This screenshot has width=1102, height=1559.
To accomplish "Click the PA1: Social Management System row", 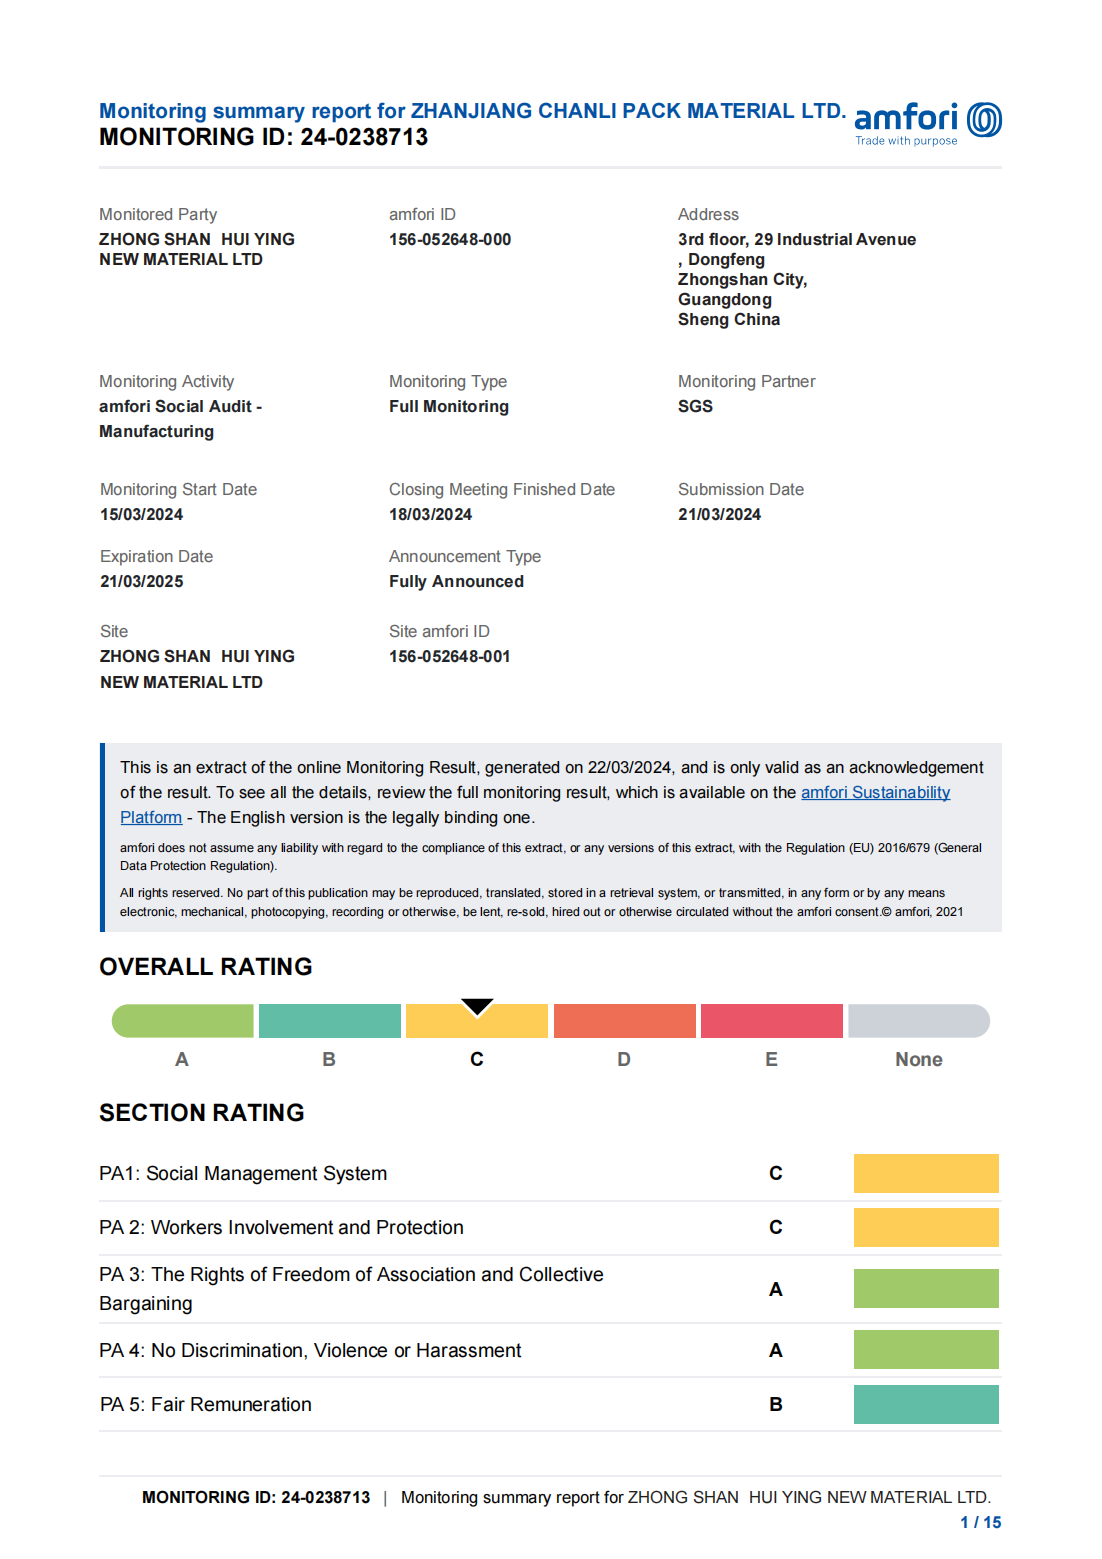I will point(550,1173).
